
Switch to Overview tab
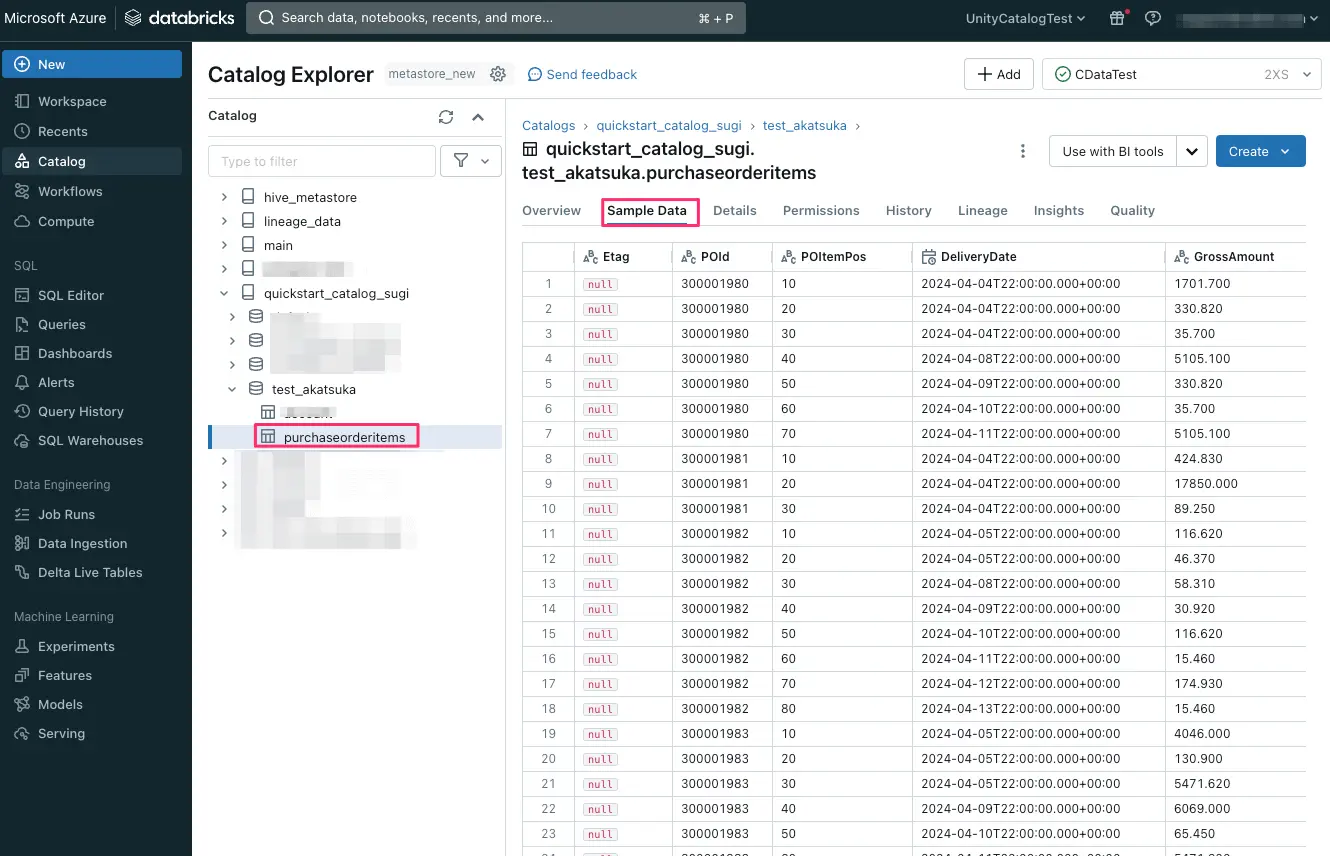pyautogui.click(x=551, y=210)
